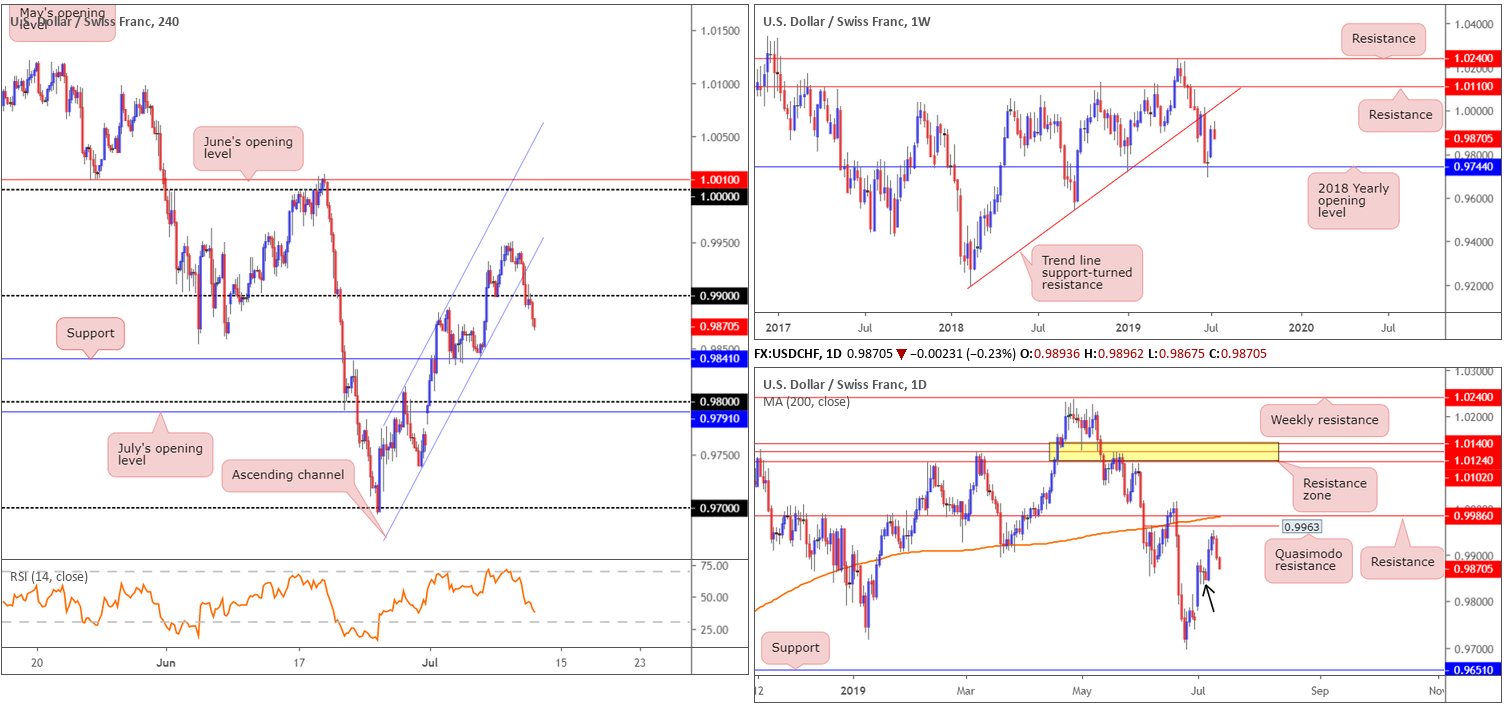Click the black 0.97000 price label
Viewport: 1505px width, 704px height.
(720, 508)
